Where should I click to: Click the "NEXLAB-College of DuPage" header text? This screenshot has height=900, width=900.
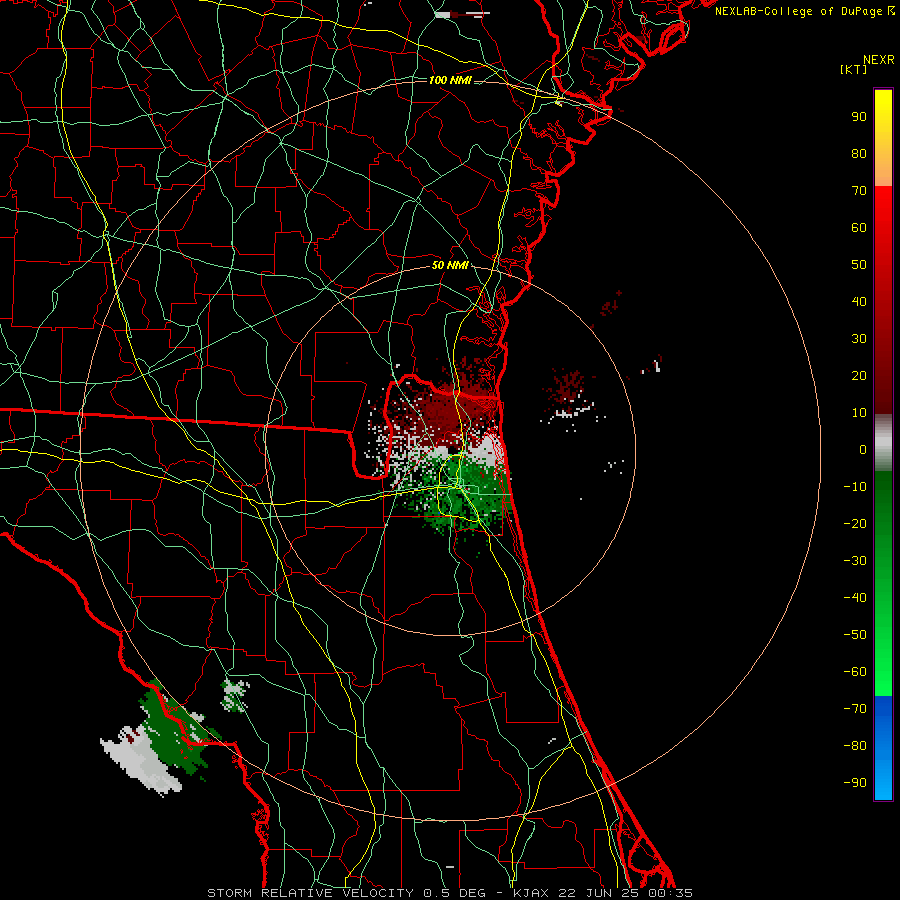coord(798,11)
